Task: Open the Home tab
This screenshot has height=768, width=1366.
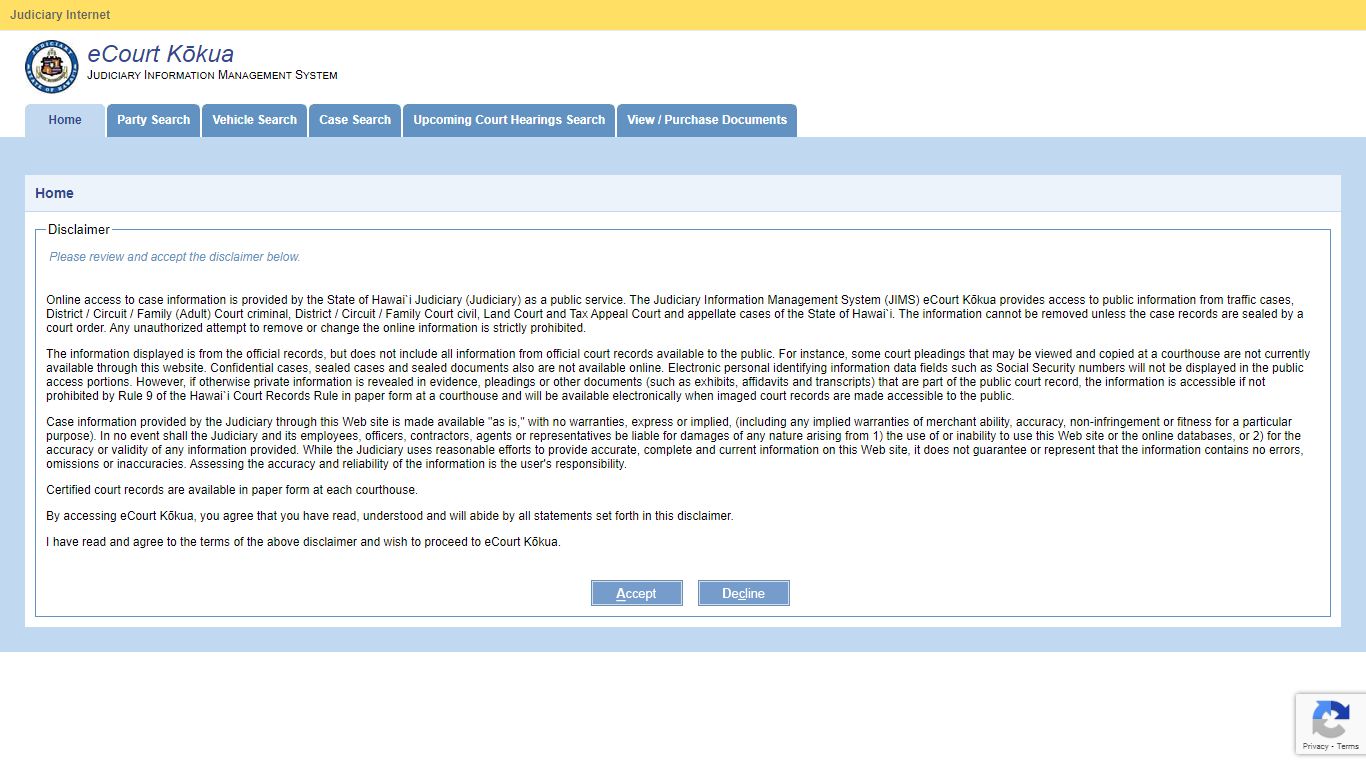Action: [65, 120]
